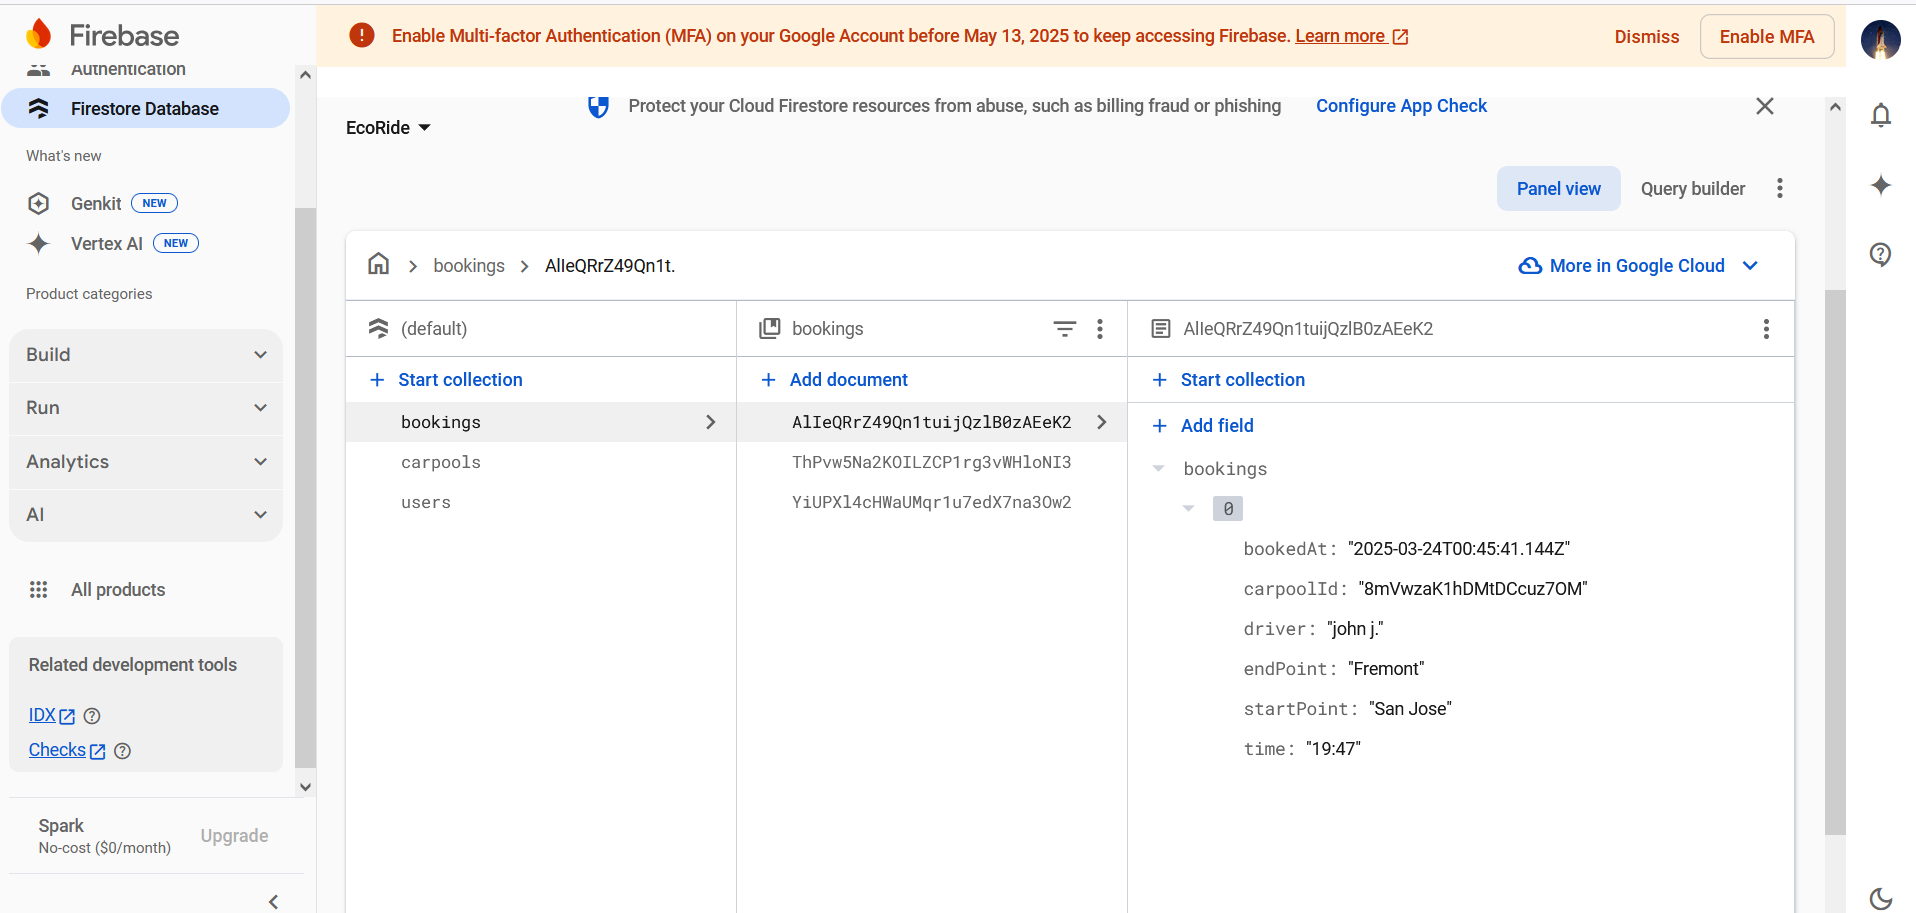Expand More in Google Cloud dropdown
Screen dimensions: 1916x913
point(1640,266)
